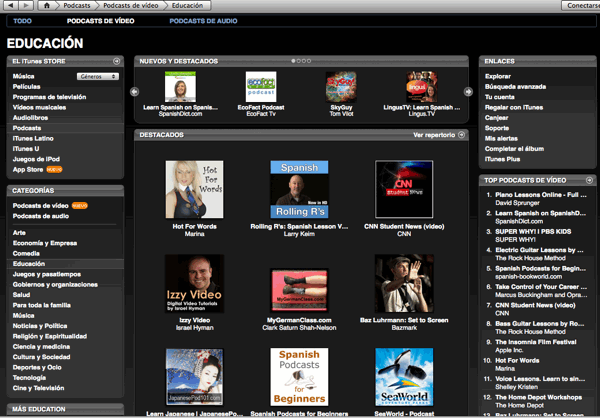Switch to PODCASTS DE AUDIO tab
The width and height of the screenshot is (600, 418).
203,21
